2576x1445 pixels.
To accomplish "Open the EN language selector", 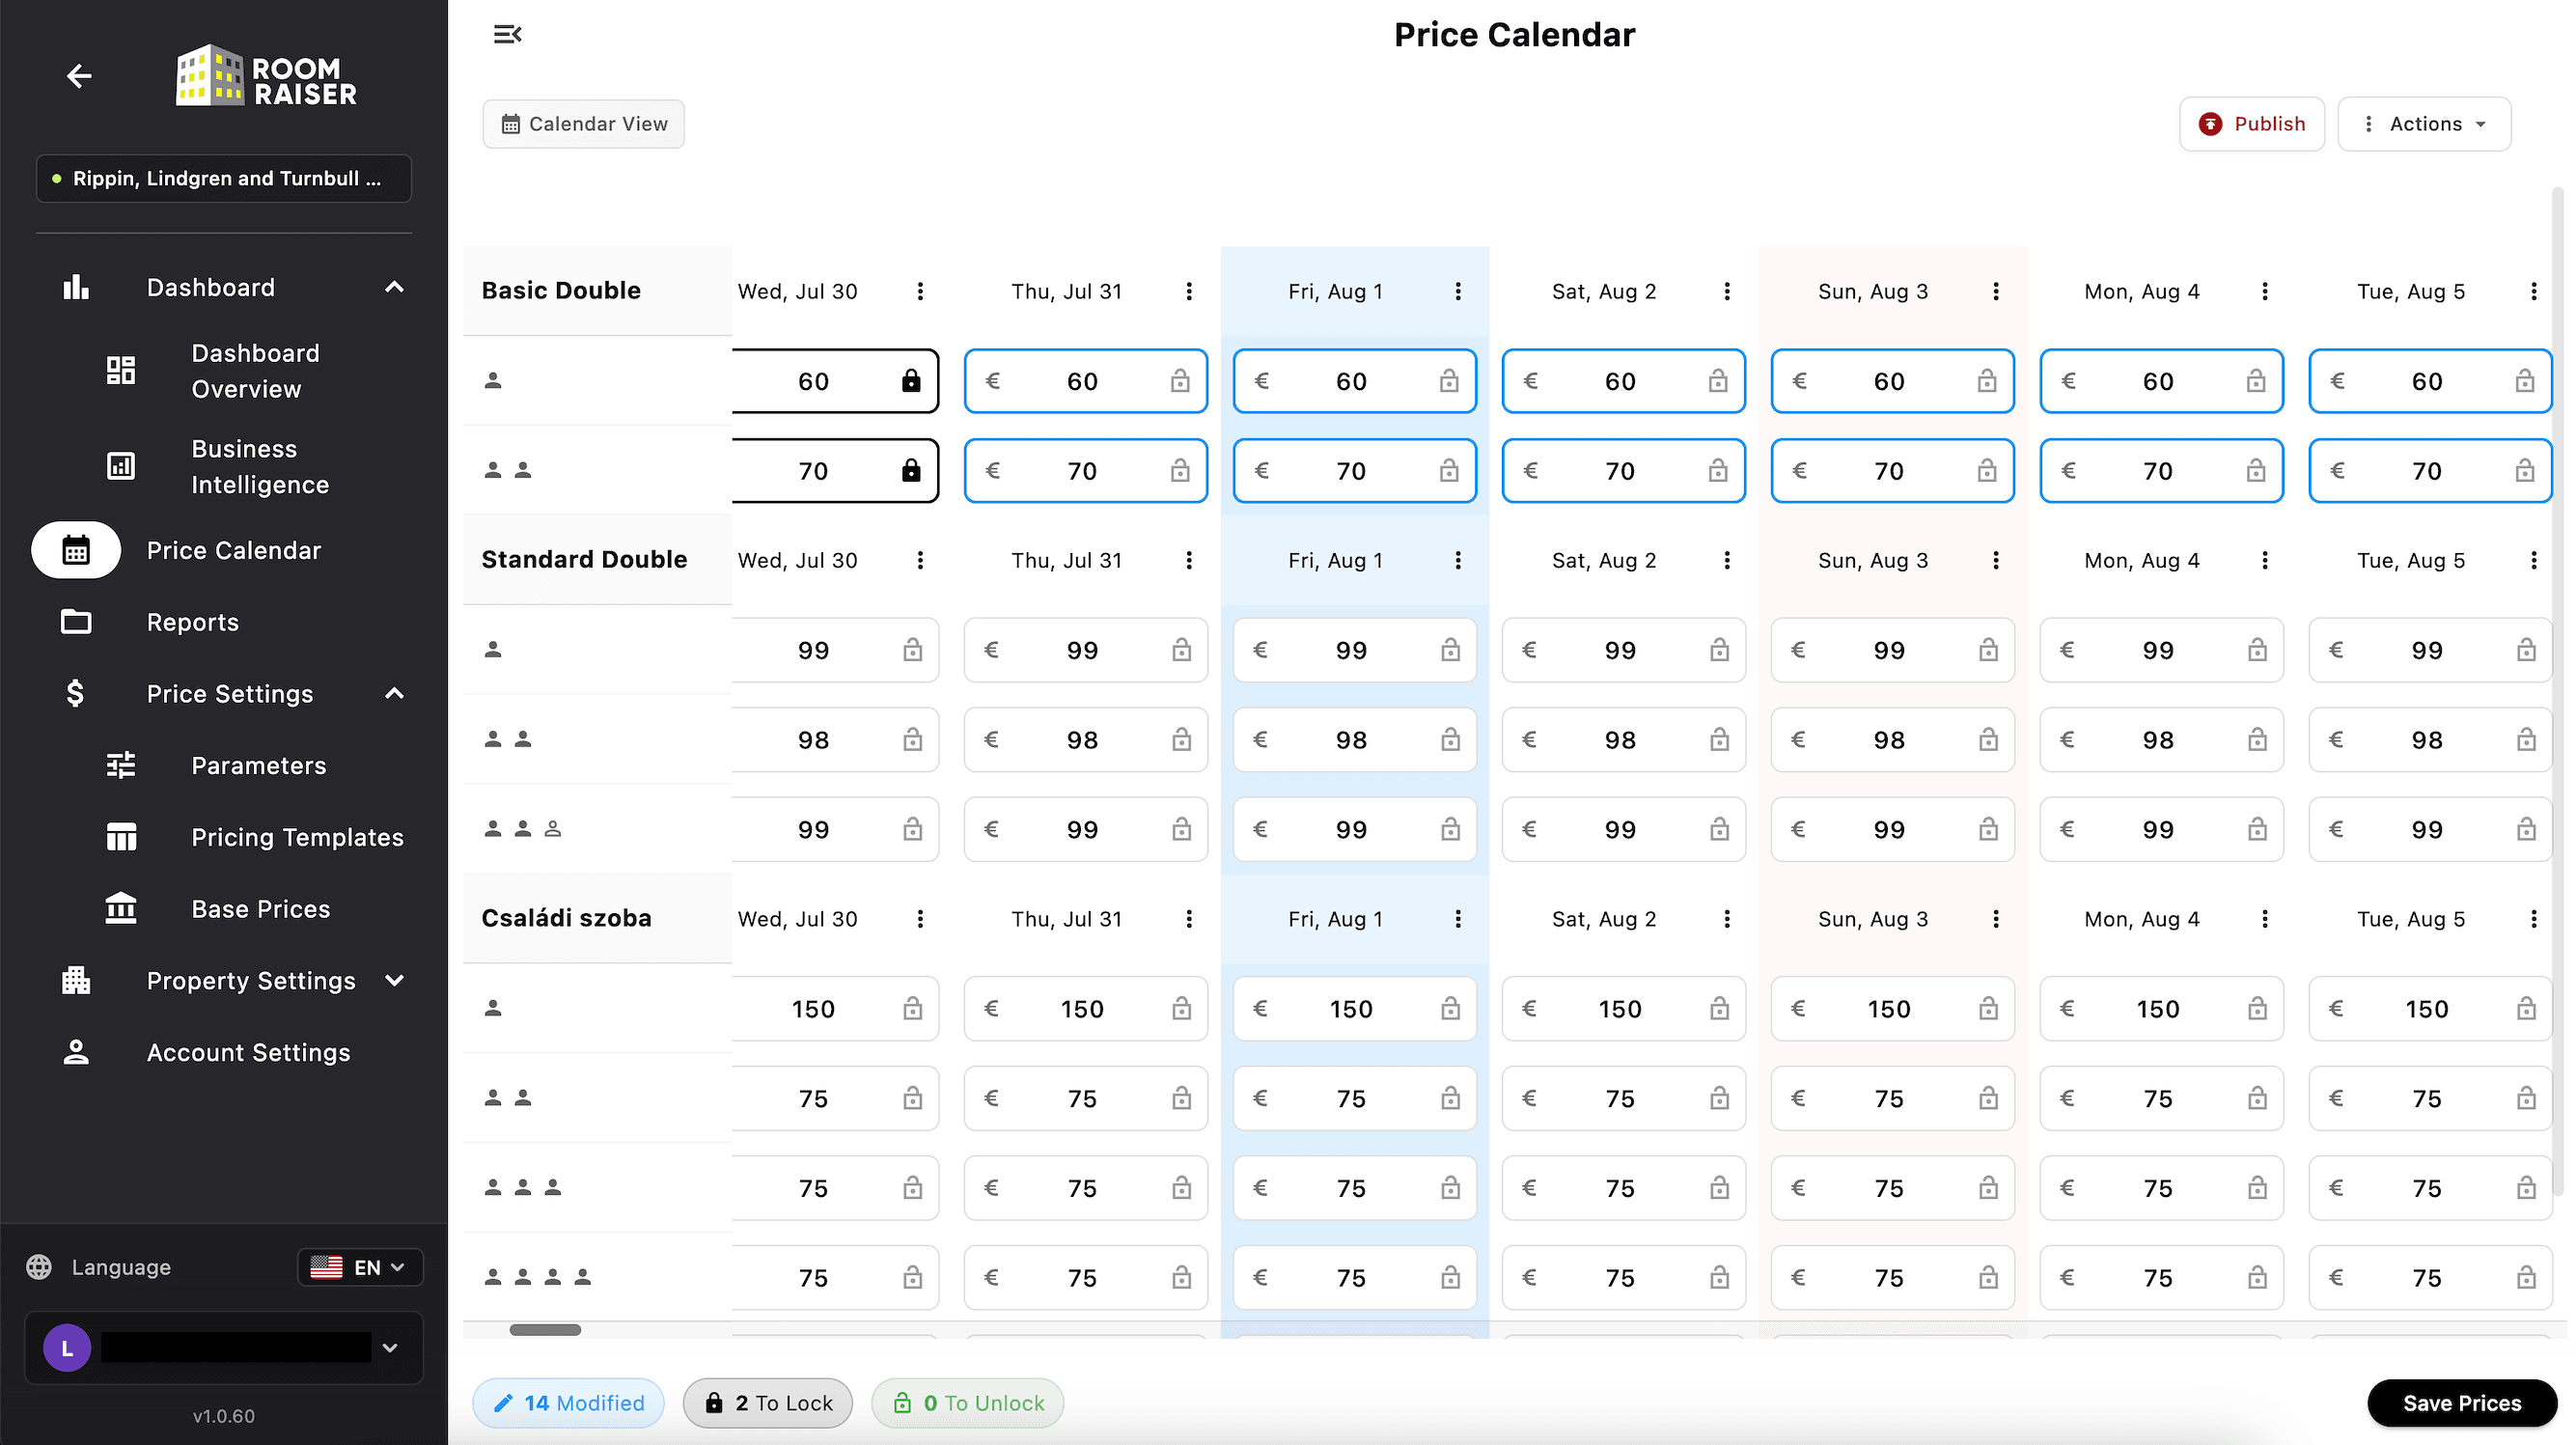I will click(360, 1267).
